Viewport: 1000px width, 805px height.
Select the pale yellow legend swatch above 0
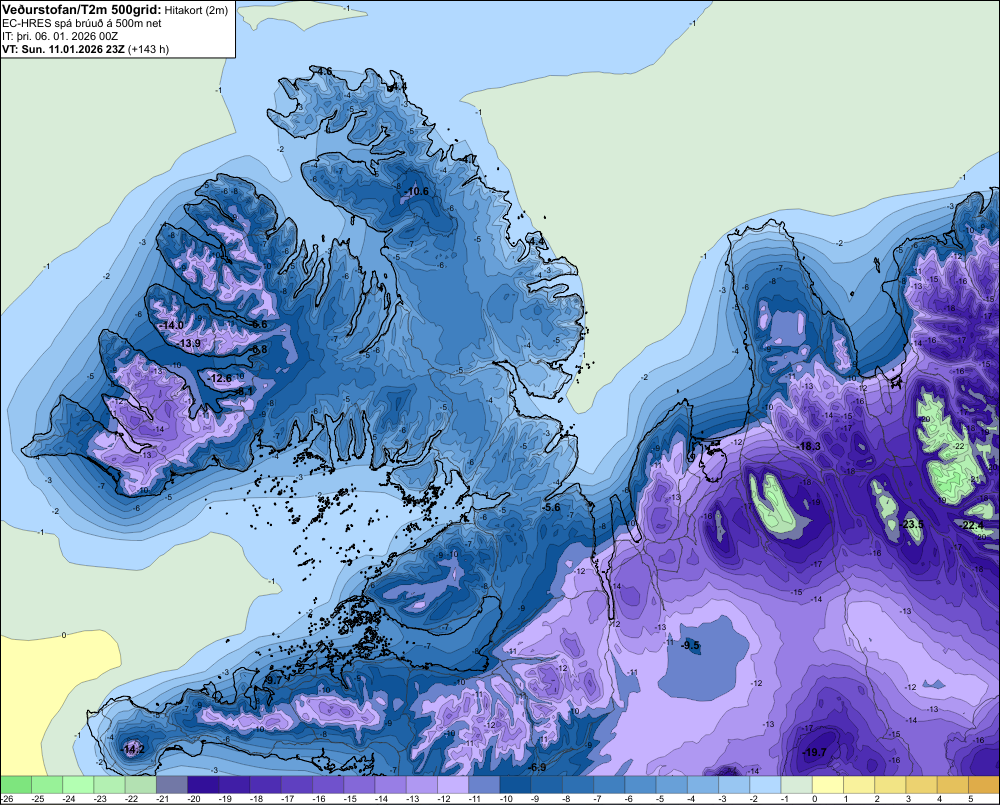coord(828,784)
